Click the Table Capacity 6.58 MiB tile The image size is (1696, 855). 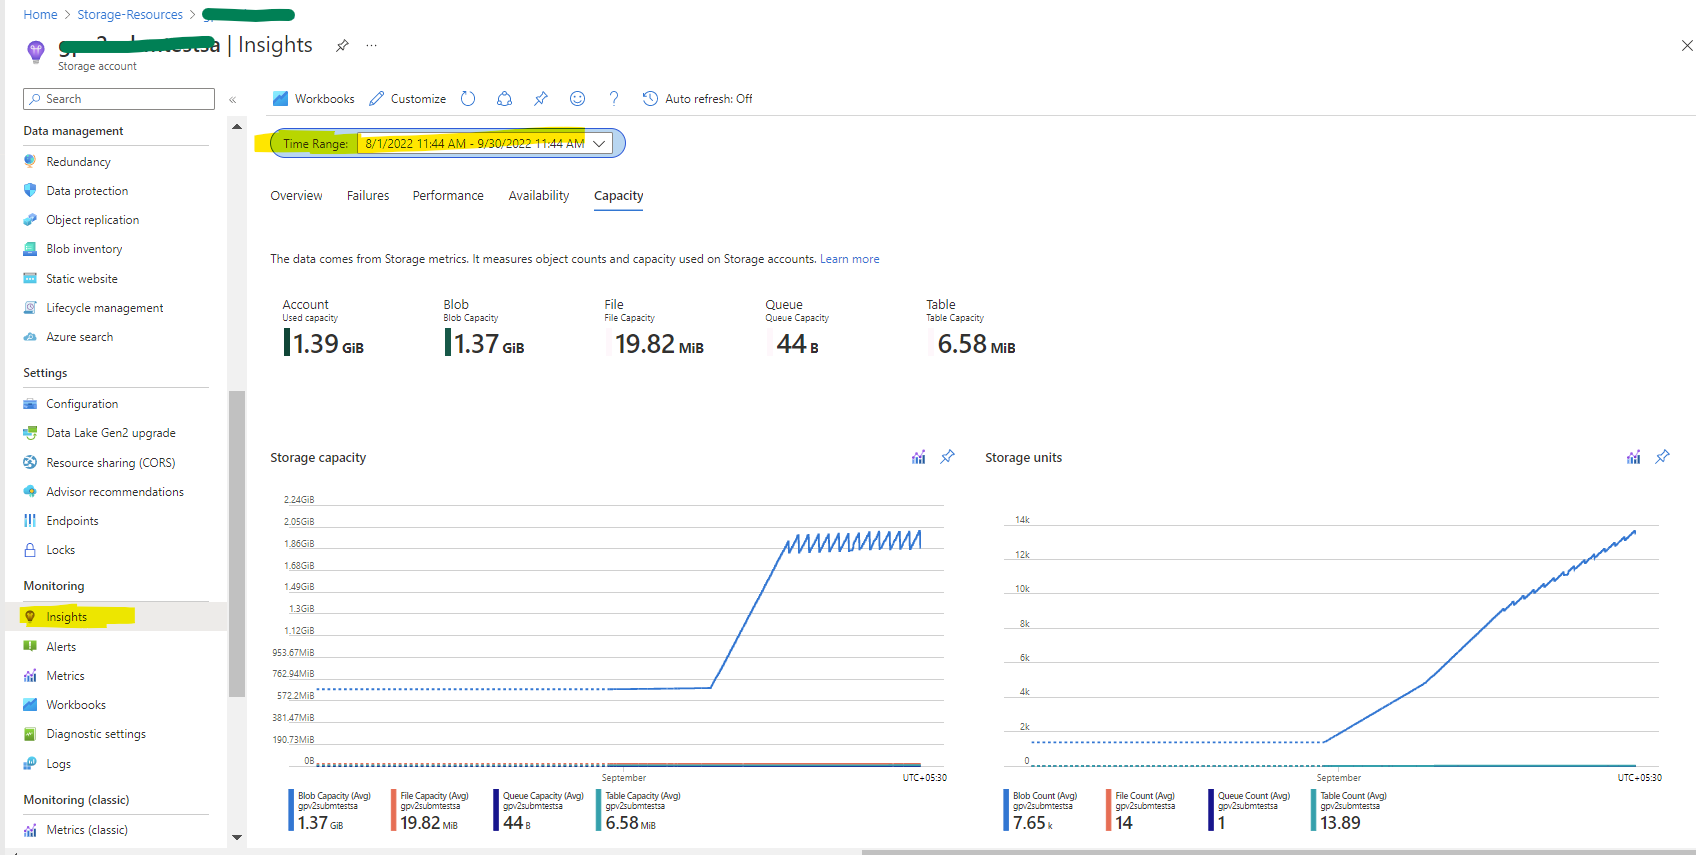click(x=971, y=327)
